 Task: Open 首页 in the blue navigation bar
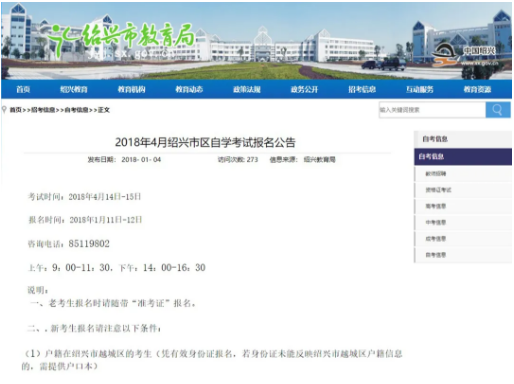coord(23,89)
